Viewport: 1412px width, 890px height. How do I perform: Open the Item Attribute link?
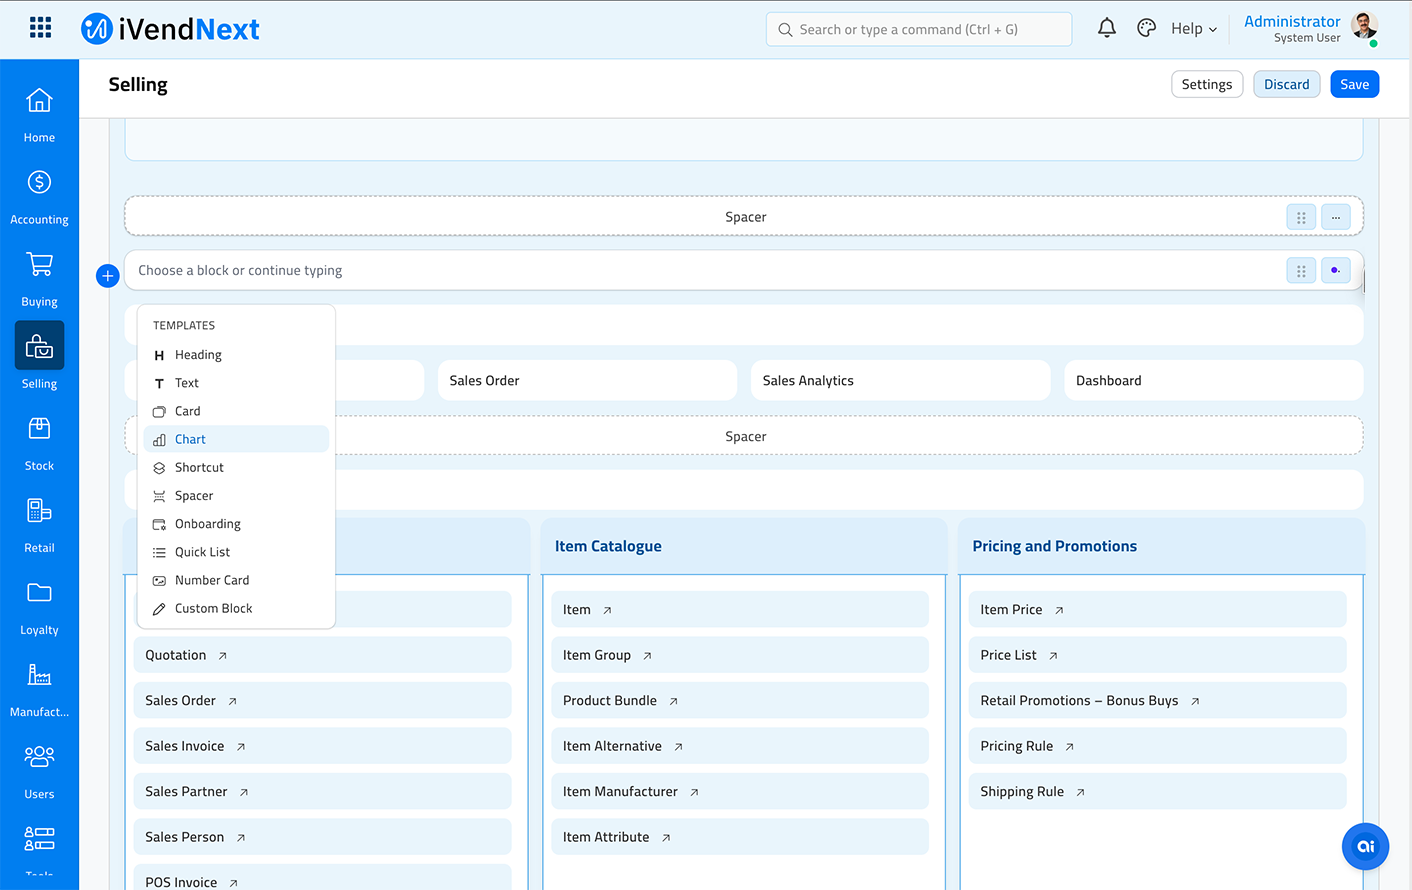point(740,837)
